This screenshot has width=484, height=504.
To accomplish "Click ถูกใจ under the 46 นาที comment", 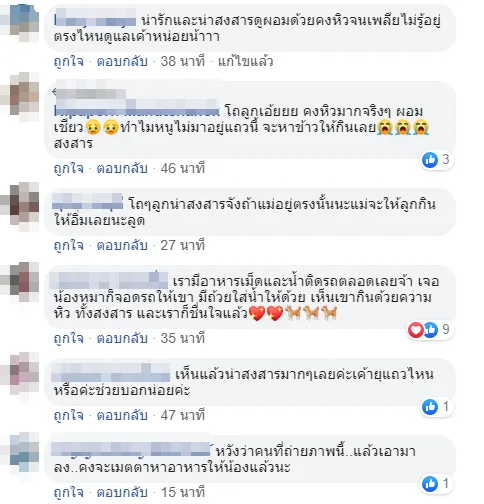I will click(69, 168).
